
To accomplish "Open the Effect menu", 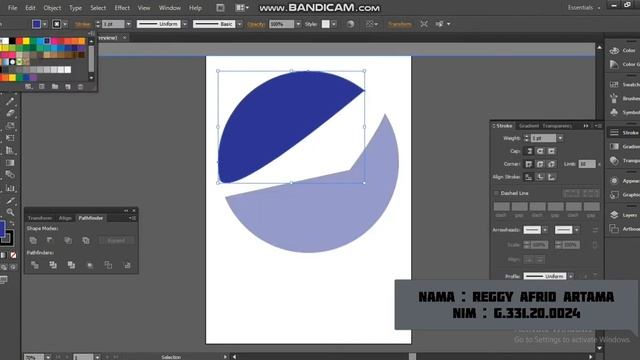I will (122, 8).
